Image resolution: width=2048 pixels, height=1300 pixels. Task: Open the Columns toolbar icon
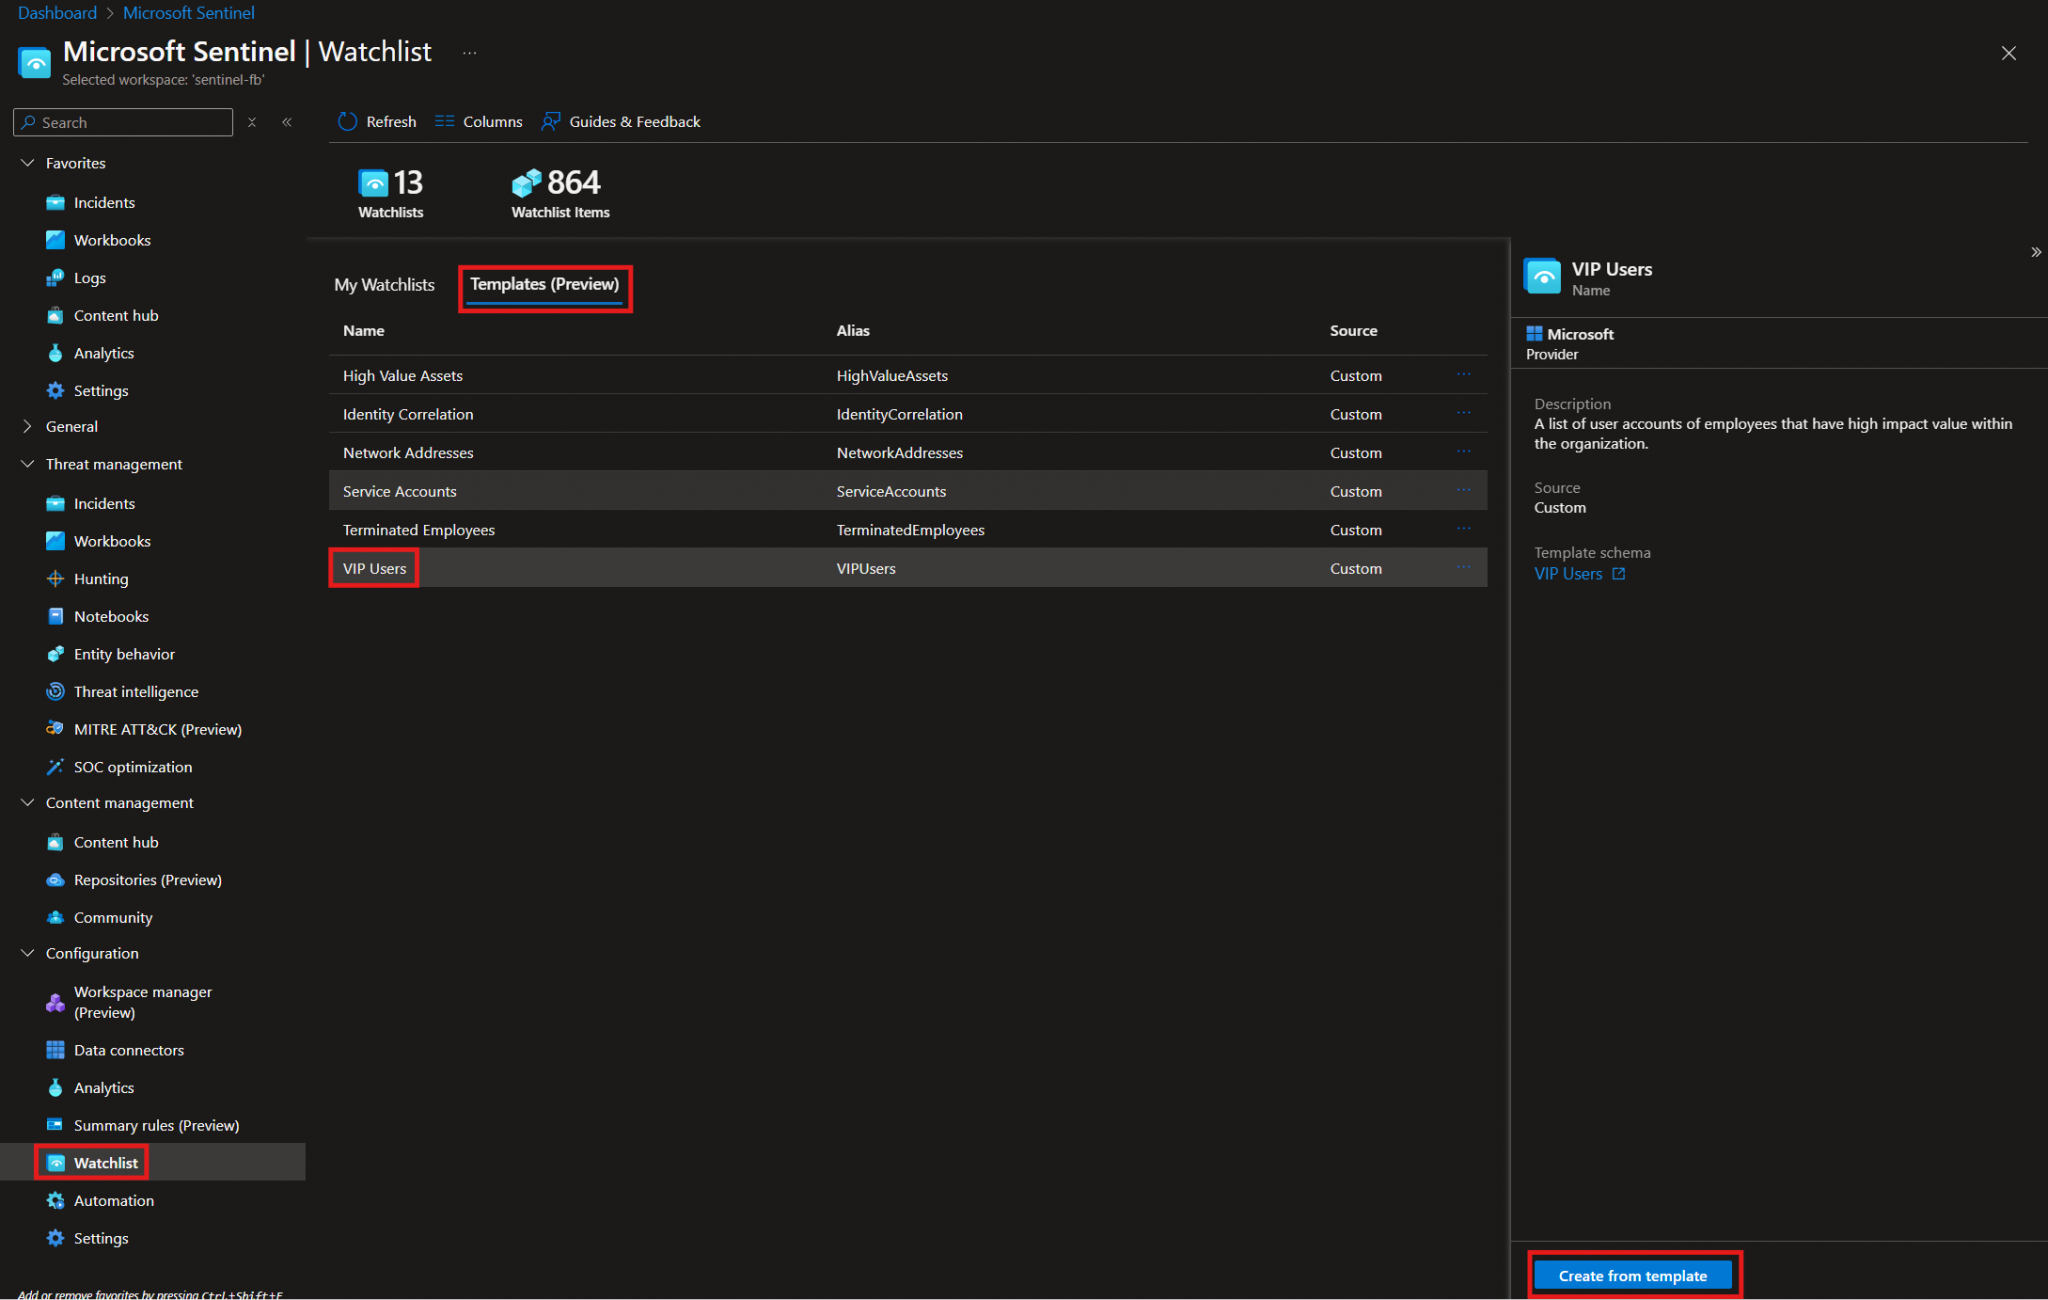444,121
